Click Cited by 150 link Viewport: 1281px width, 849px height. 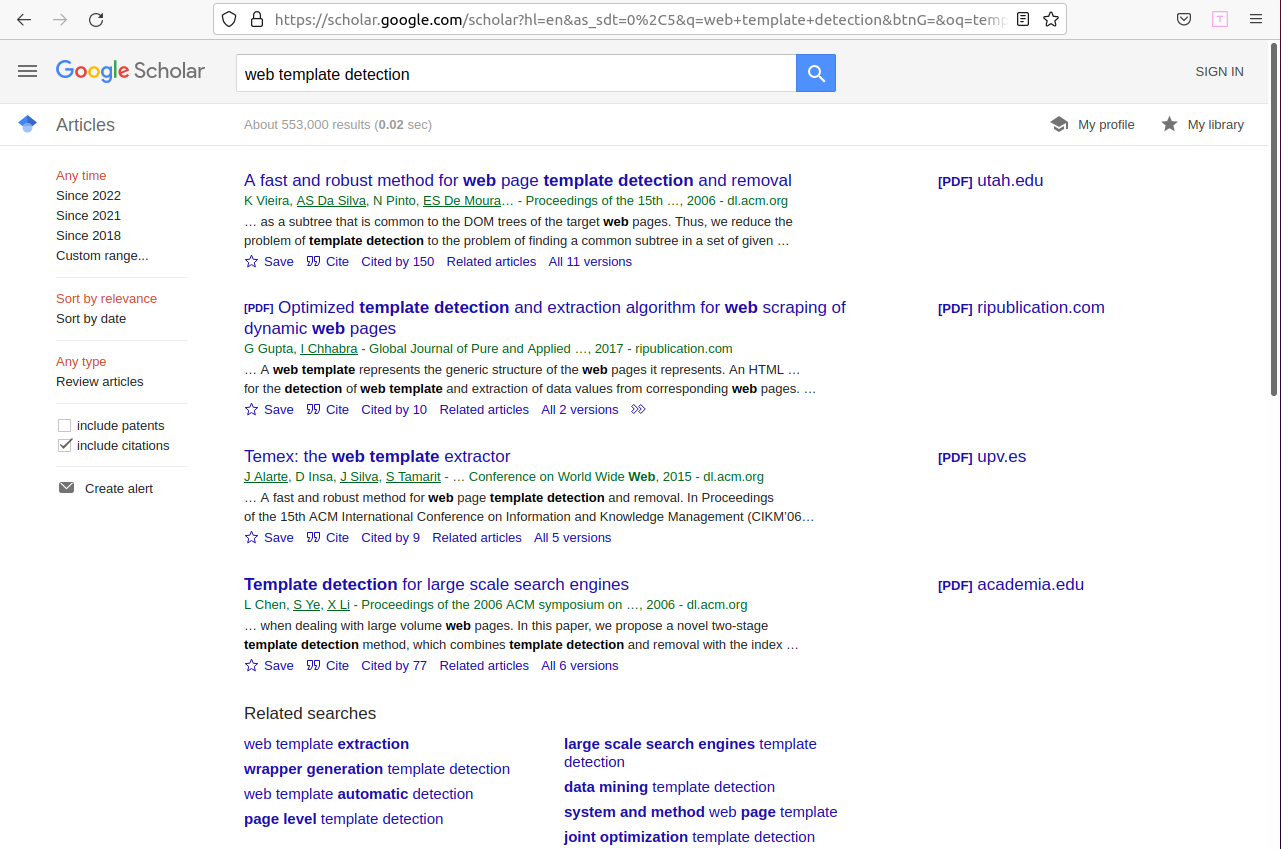pos(398,262)
